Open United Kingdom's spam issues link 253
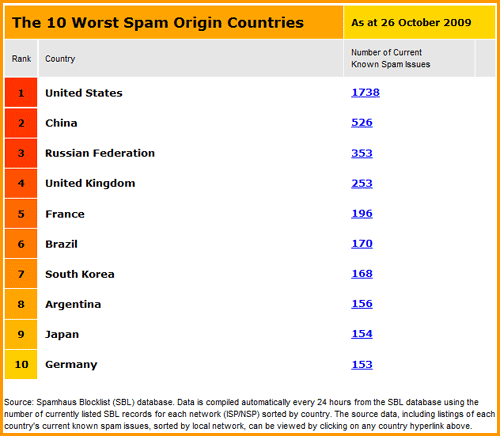500x436 pixels. (x=362, y=183)
